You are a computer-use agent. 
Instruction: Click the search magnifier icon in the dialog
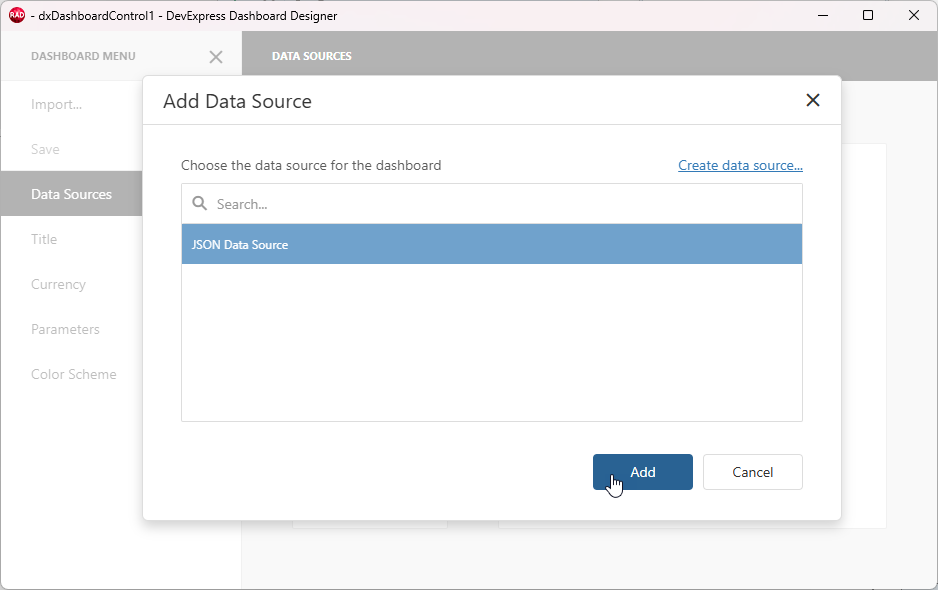coord(198,203)
